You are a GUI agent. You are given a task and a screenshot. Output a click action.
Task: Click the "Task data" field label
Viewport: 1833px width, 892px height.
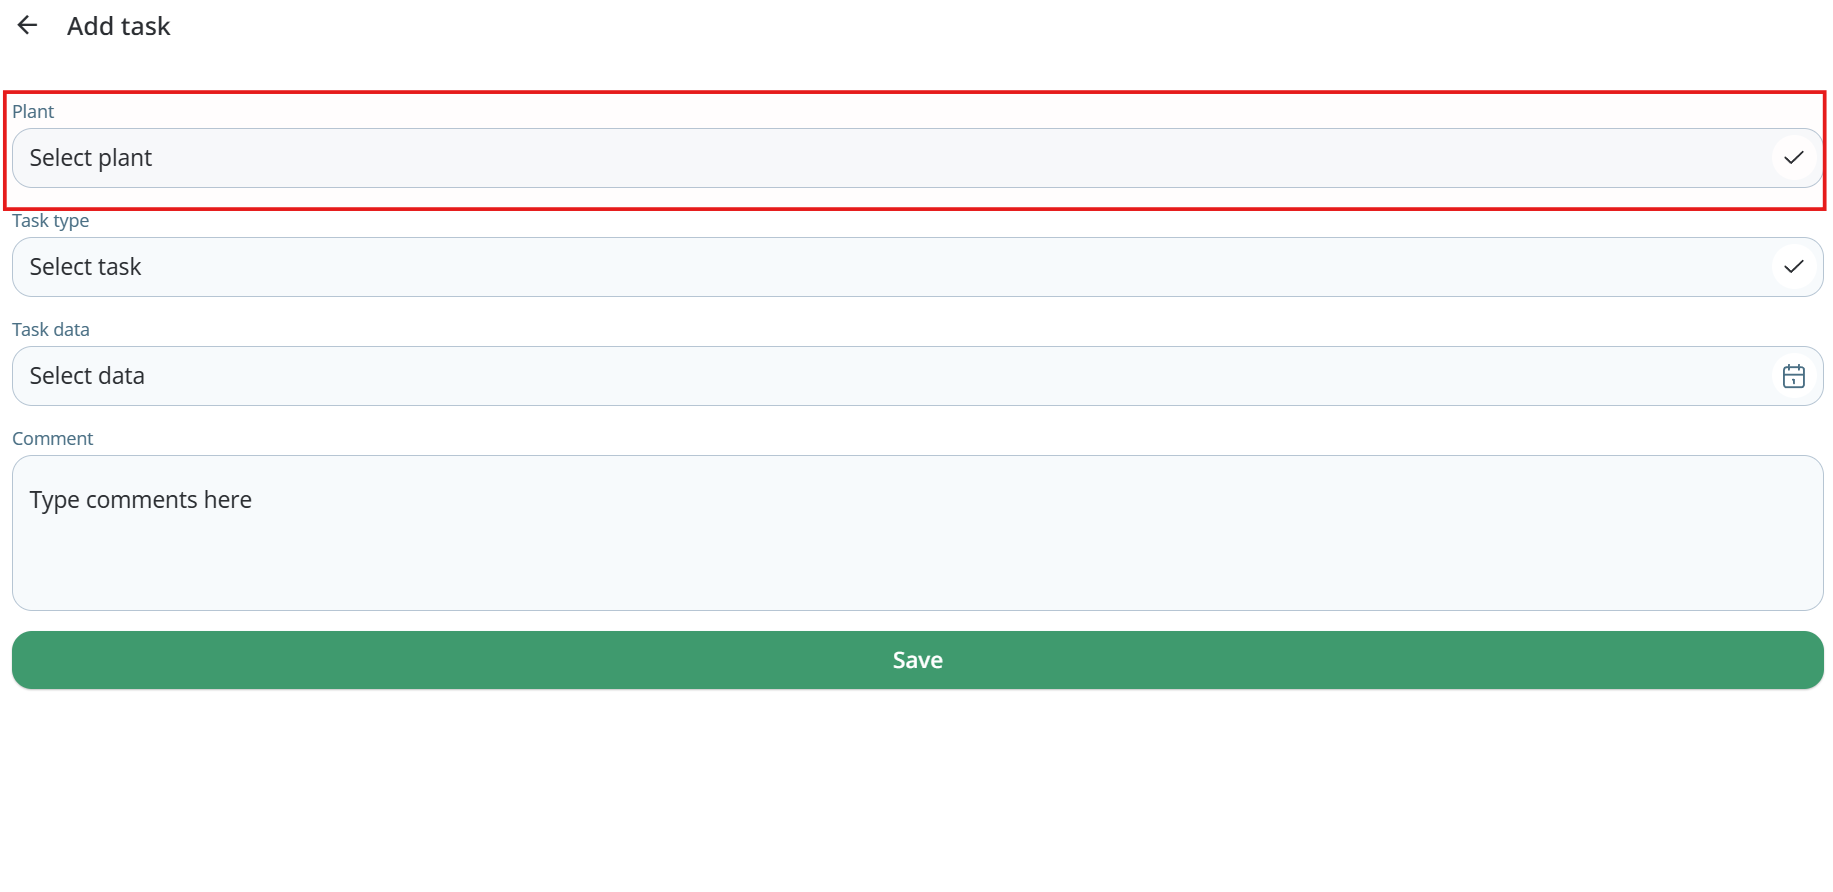point(50,330)
